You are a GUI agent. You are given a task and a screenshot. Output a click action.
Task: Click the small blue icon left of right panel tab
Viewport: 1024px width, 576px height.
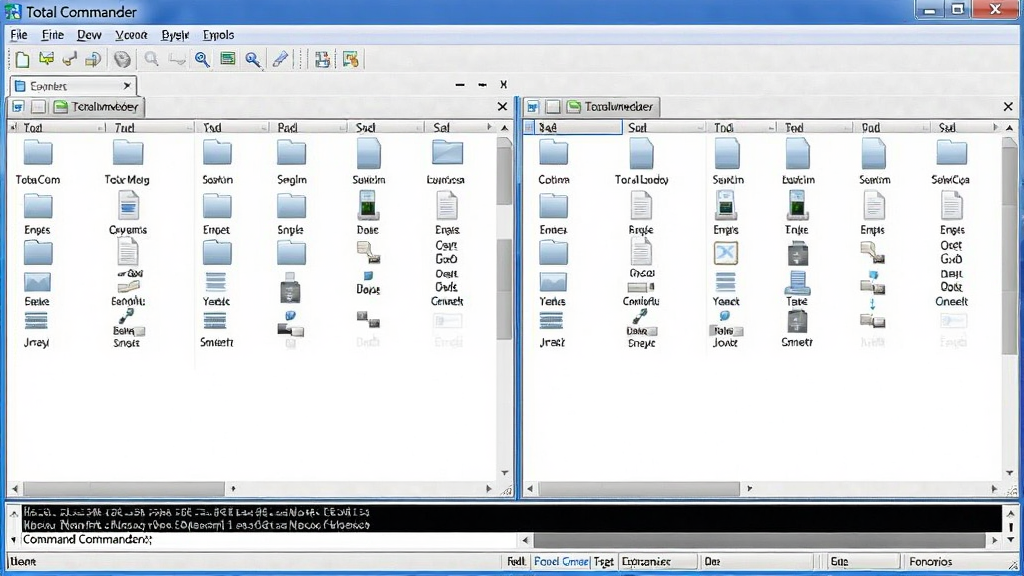click(x=533, y=106)
